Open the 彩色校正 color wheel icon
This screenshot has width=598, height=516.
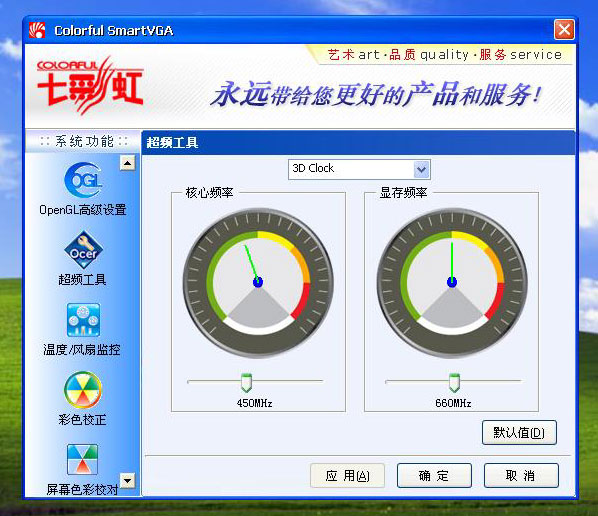[83, 390]
